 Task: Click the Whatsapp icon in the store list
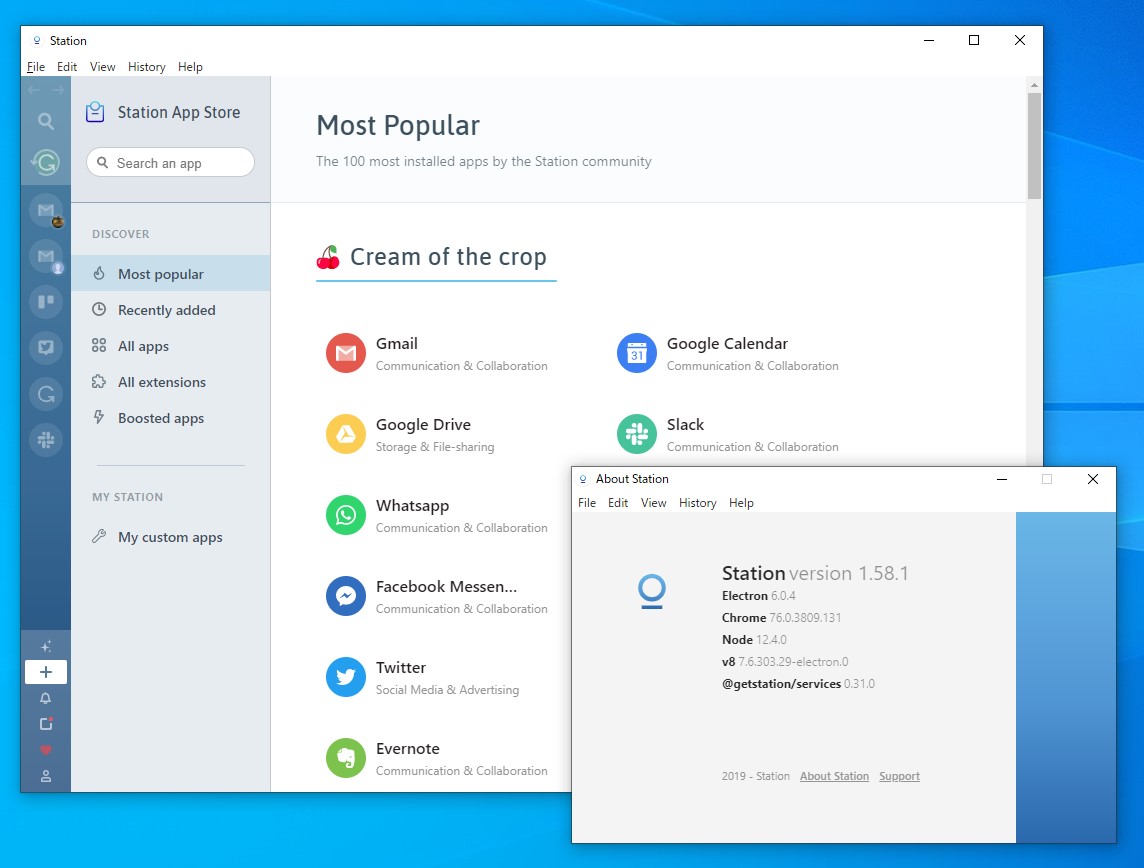coord(345,515)
